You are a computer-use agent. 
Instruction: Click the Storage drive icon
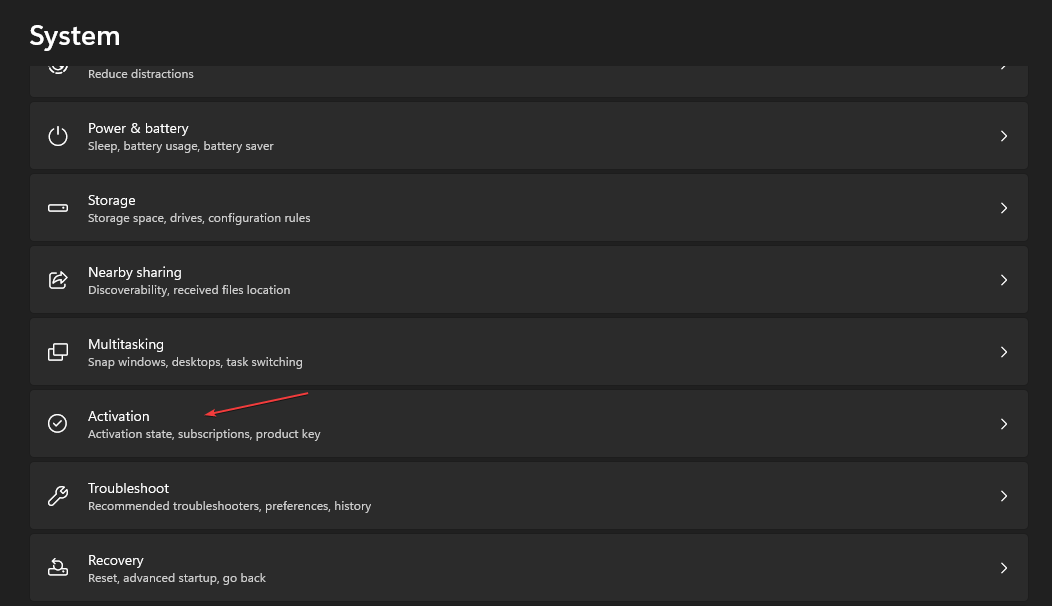[x=57, y=207]
